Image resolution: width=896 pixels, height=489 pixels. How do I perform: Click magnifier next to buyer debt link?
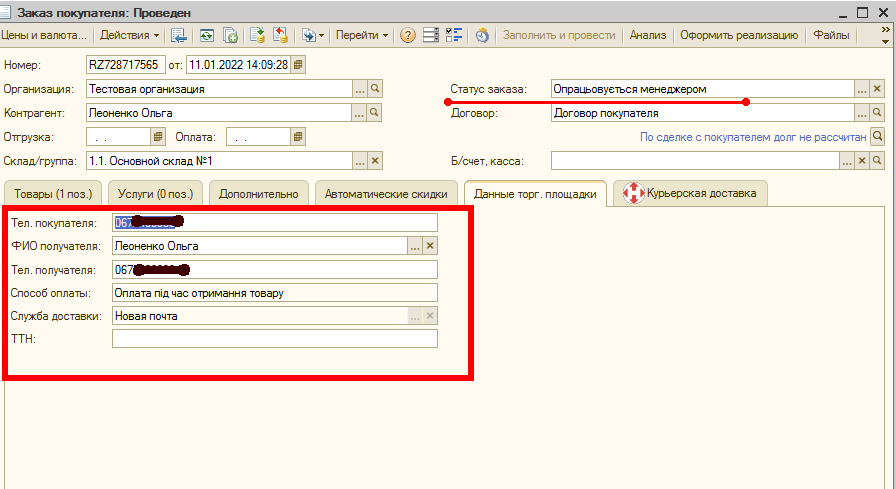(878, 136)
